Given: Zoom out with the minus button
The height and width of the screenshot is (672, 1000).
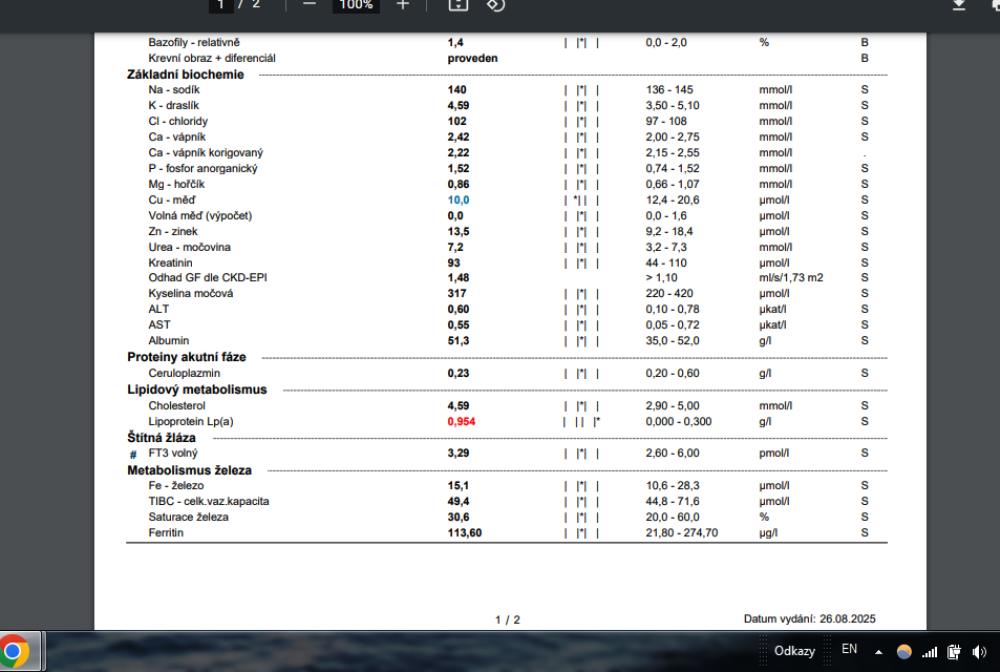Looking at the screenshot, I should click(x=309, y=5).
